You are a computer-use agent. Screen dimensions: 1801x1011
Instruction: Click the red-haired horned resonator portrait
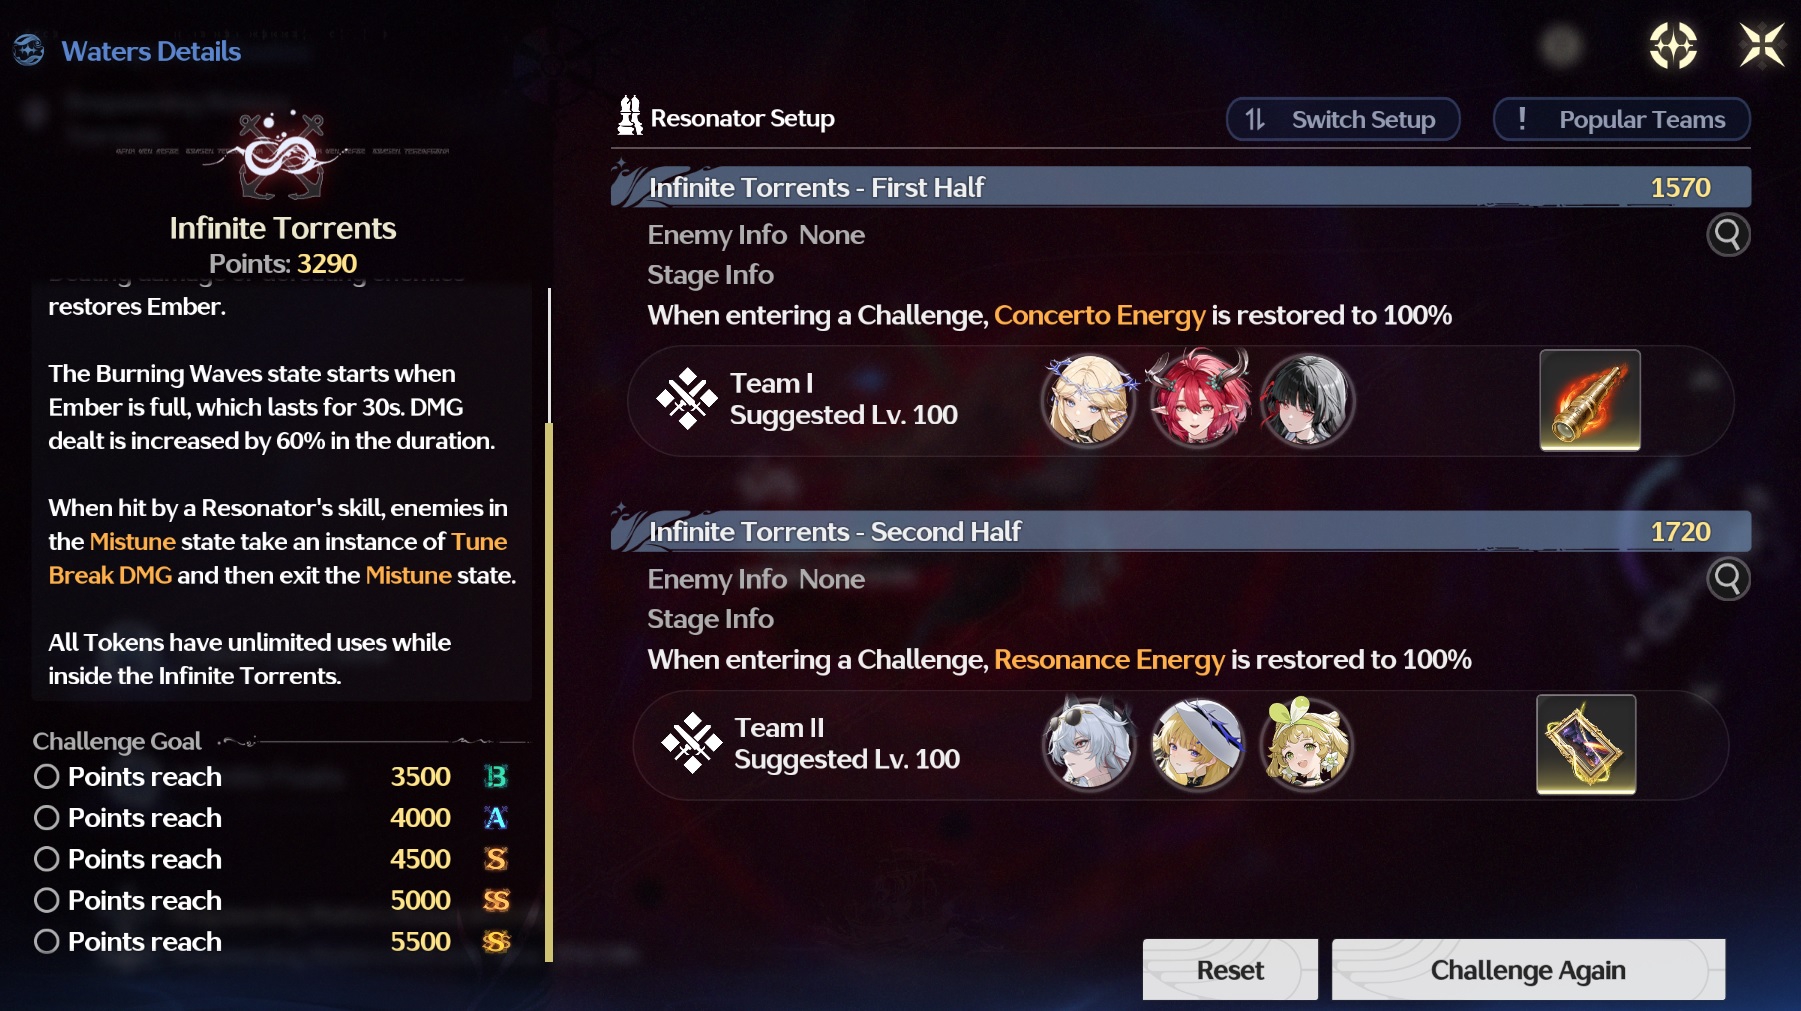[1198, 400]
